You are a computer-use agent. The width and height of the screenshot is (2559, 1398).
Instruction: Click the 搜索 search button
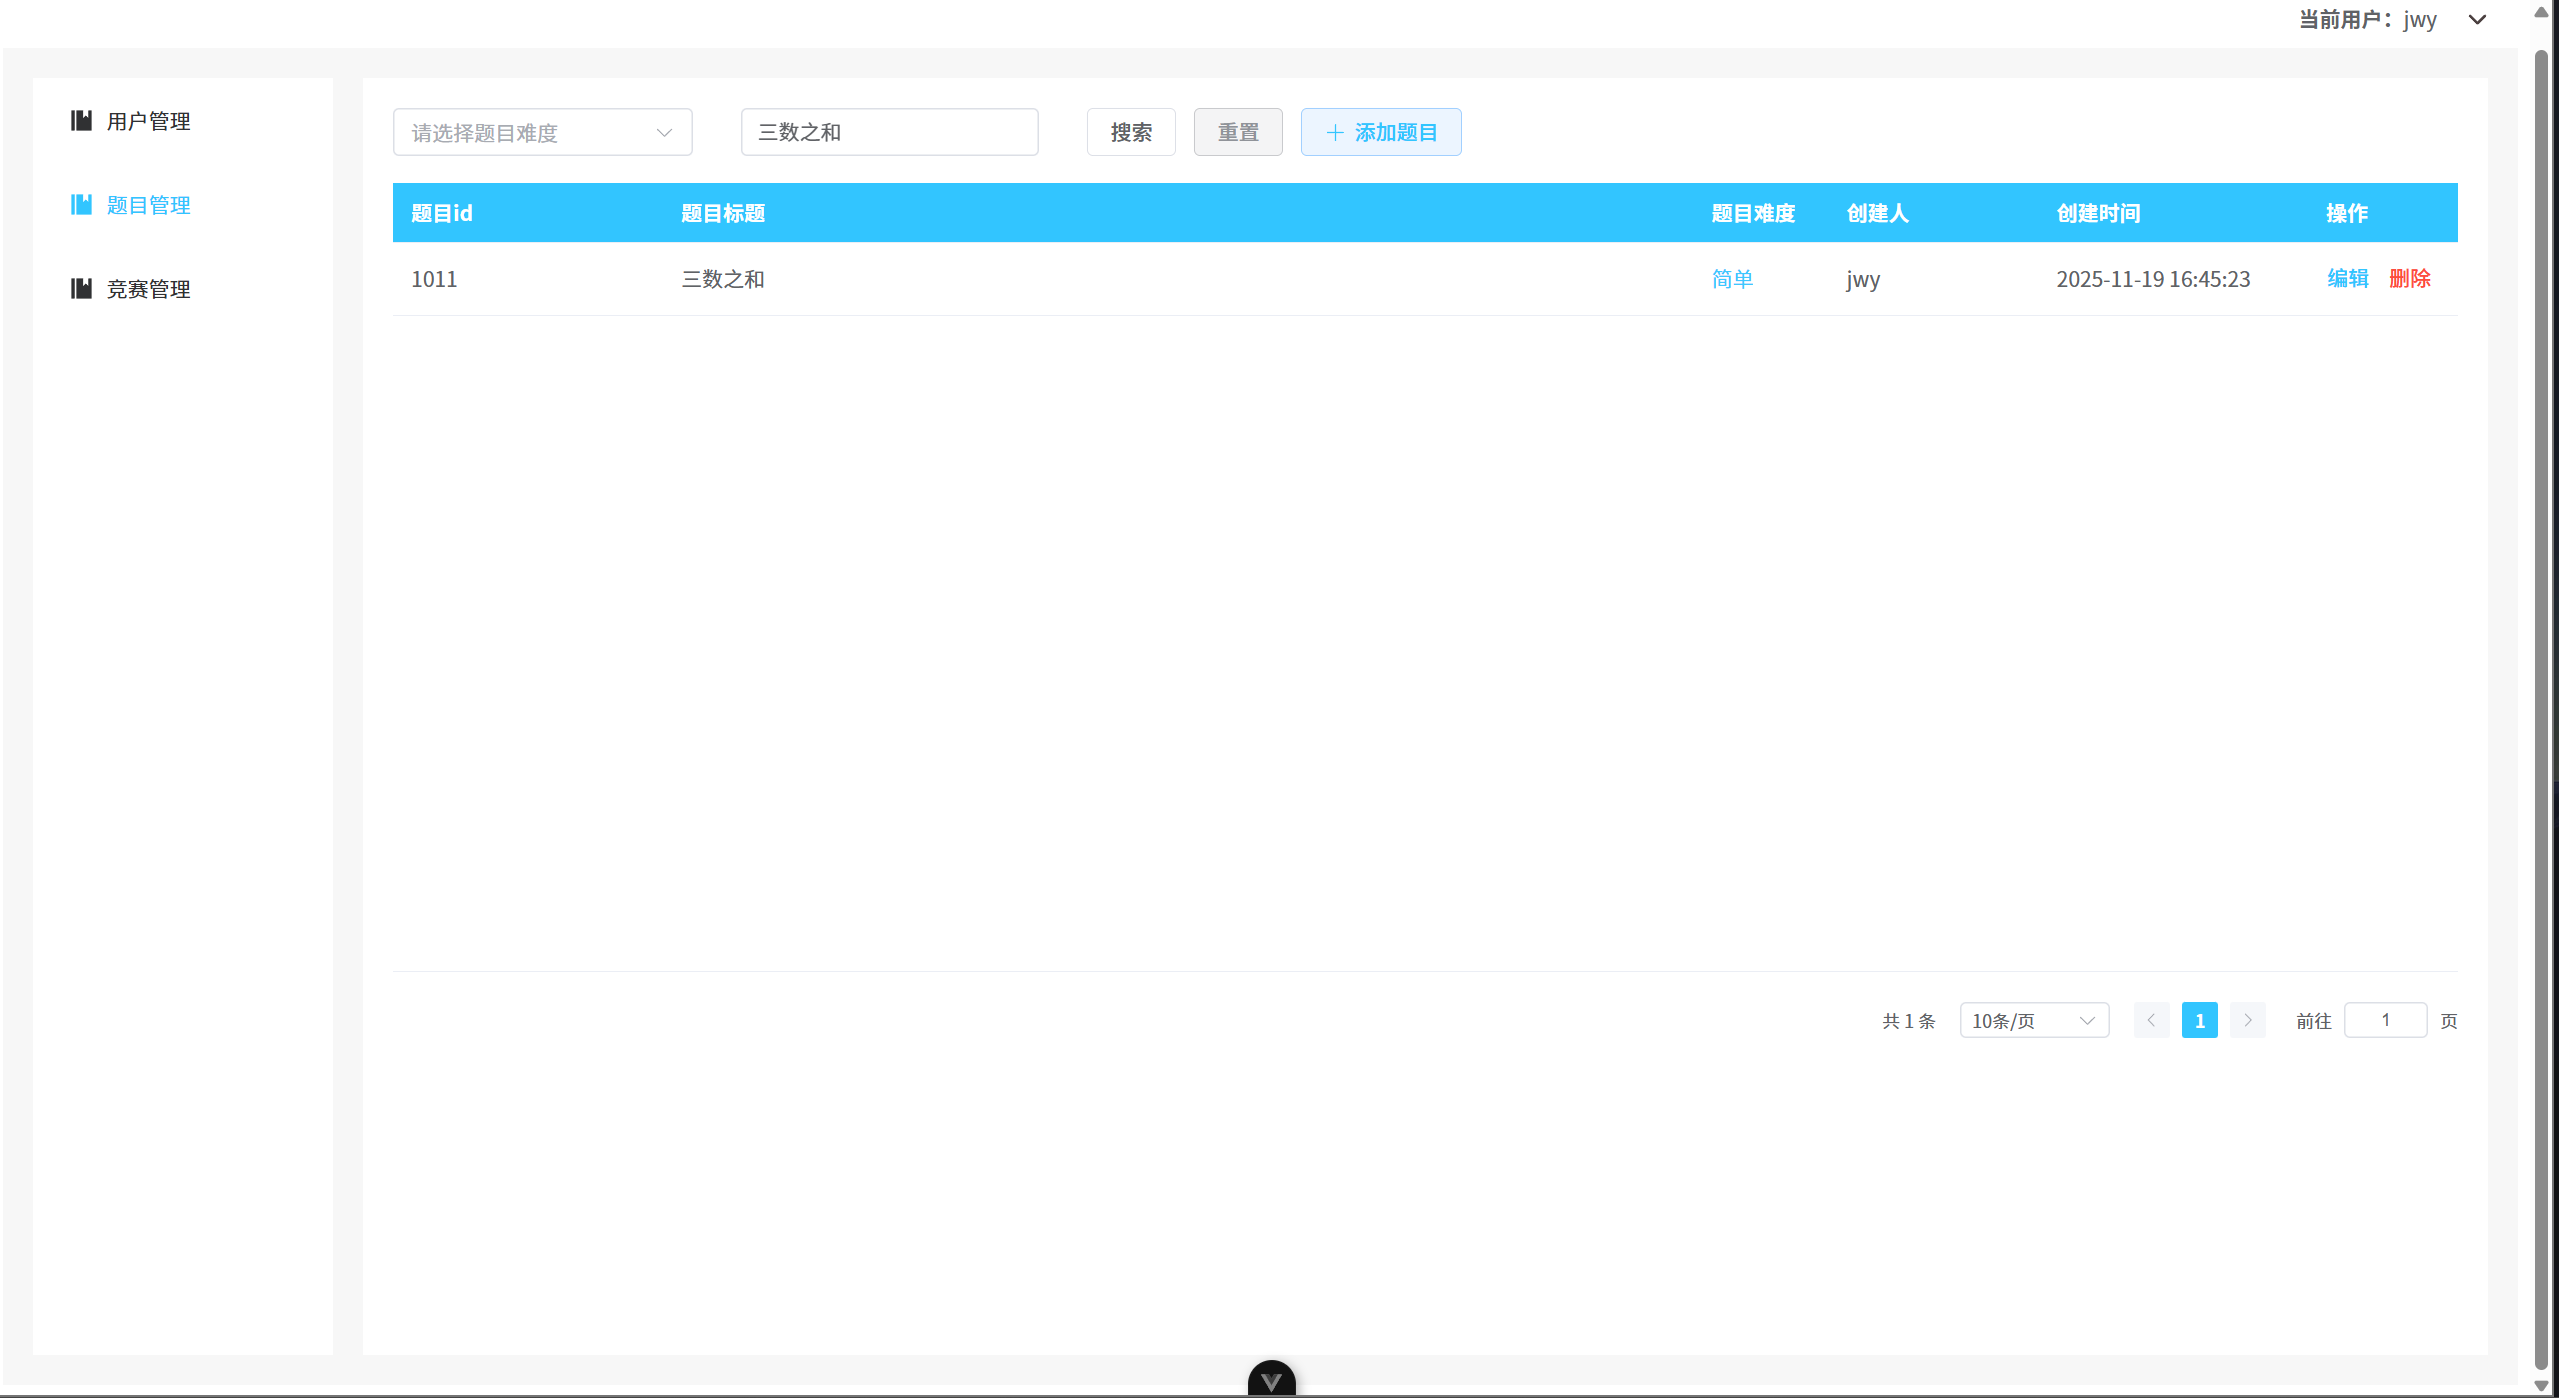click(1130, 131)
